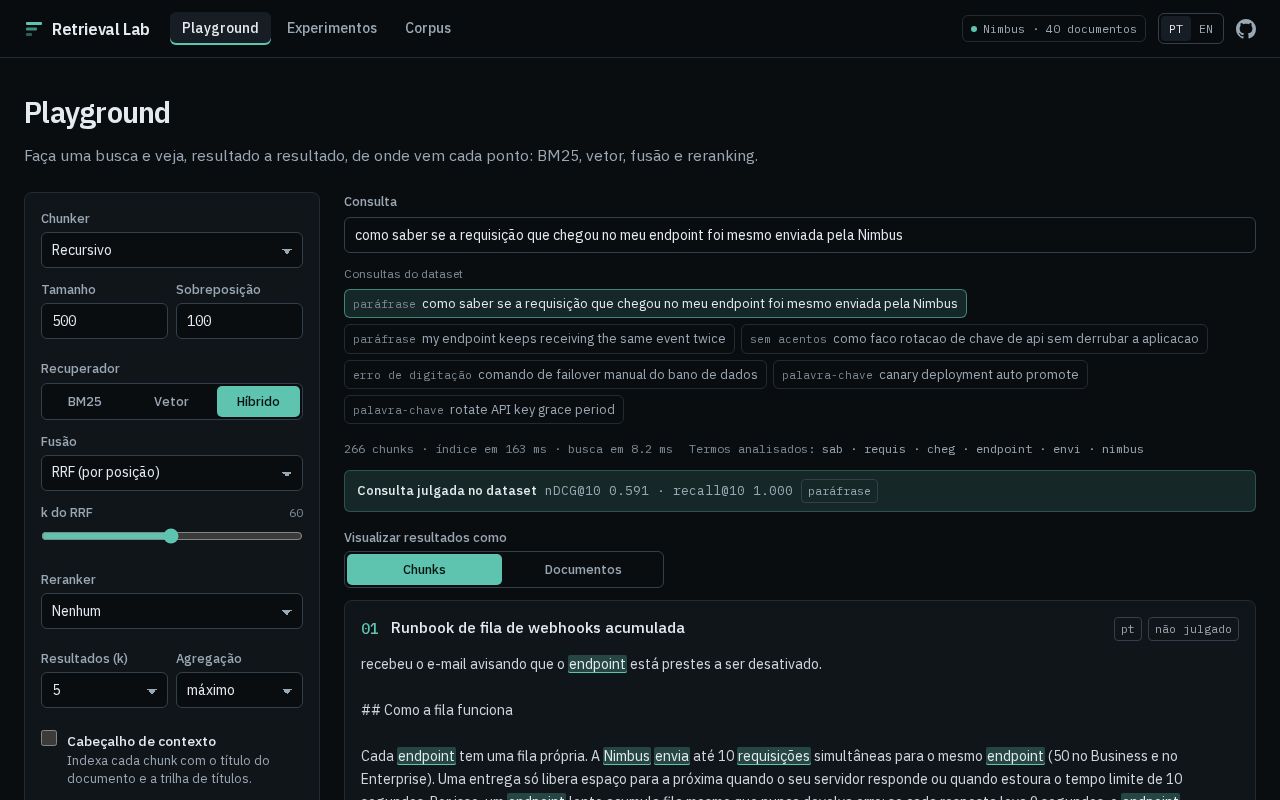Select the 'comando de failover manual' query chip
Screen dimensions: 1280x800
click(555, 375)
